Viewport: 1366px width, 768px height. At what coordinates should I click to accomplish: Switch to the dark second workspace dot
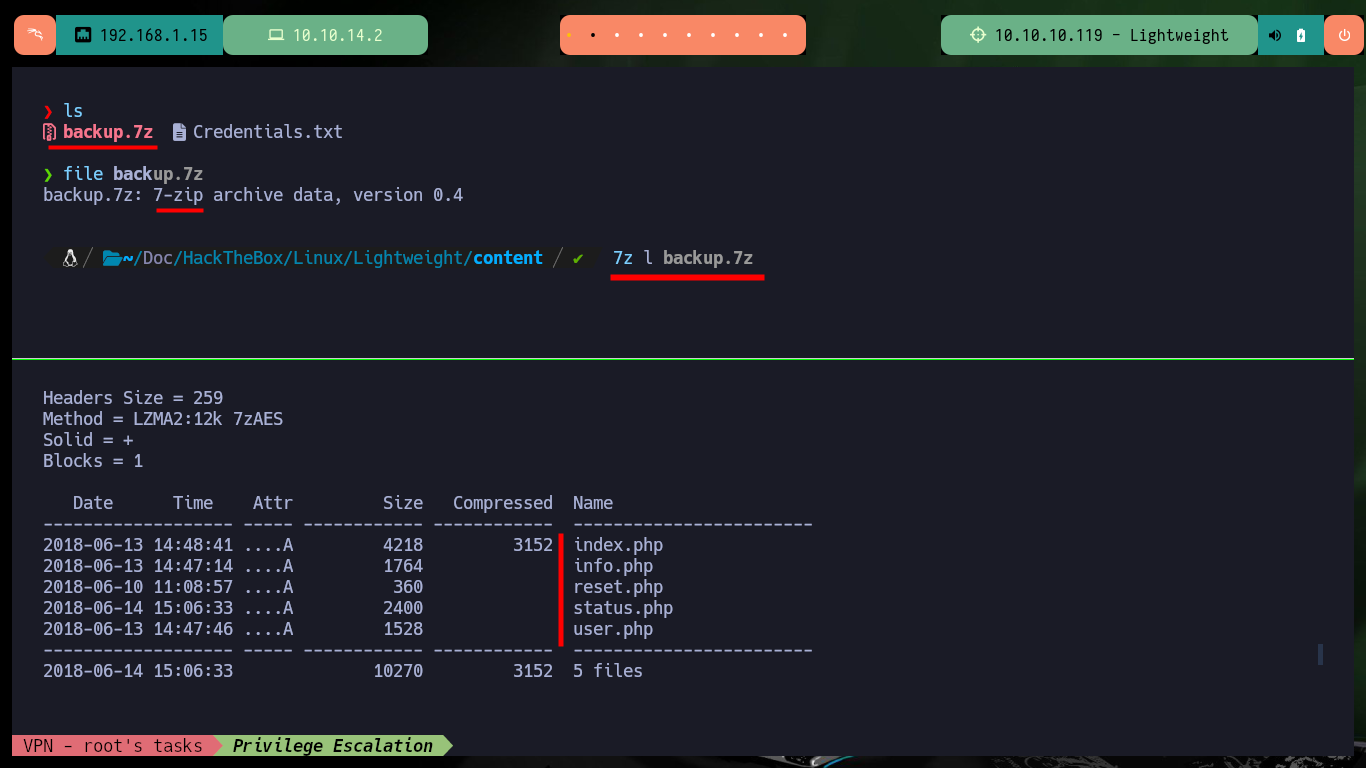(x=593, y=35)
